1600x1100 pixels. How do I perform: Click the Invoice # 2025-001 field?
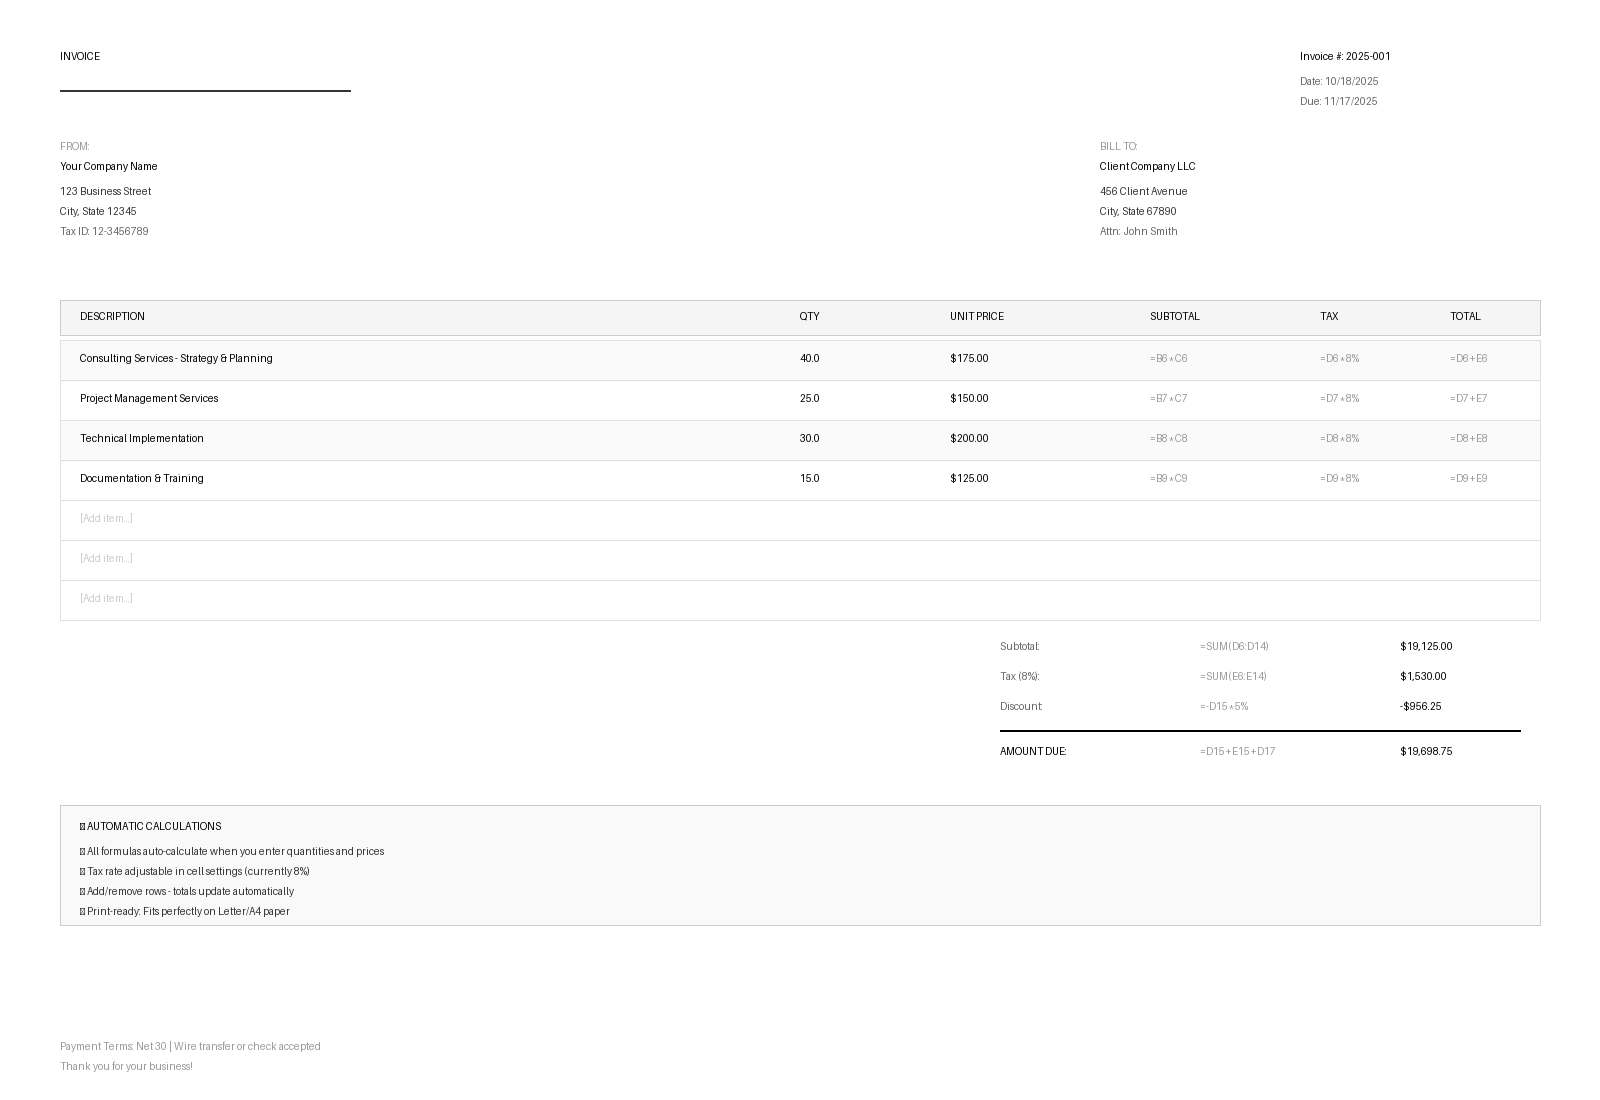point(1345,57)
